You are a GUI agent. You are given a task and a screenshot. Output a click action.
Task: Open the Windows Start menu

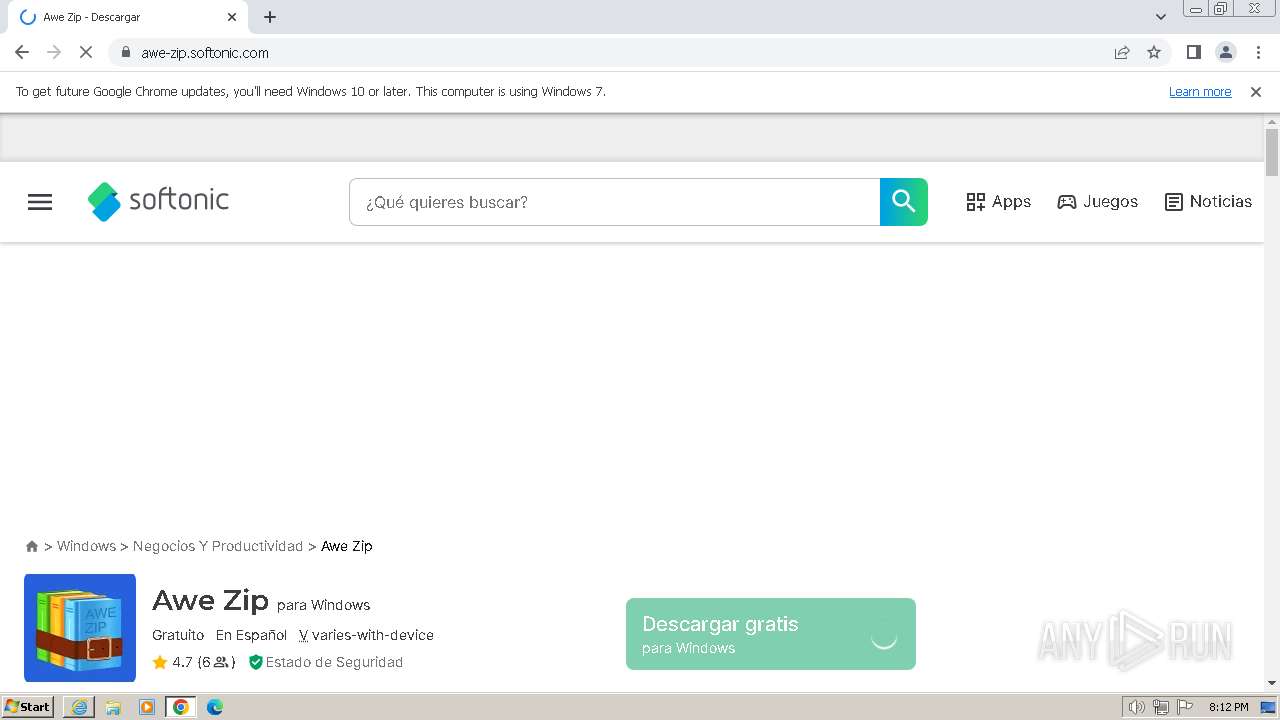tap(27, 706)
